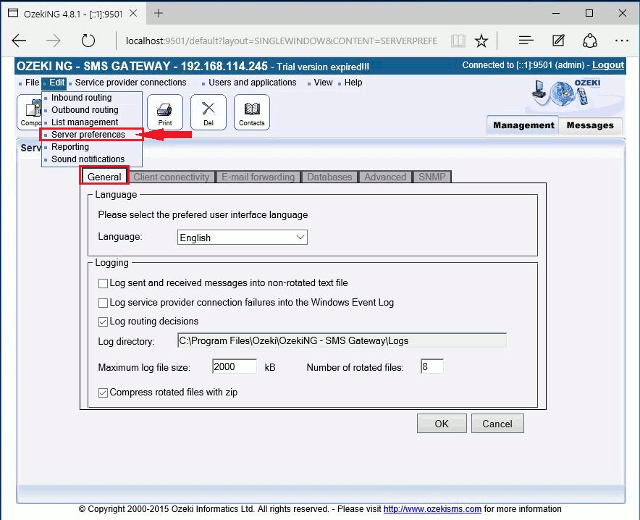Click the OK button
The image size is (640, 520).
[442, 423]
